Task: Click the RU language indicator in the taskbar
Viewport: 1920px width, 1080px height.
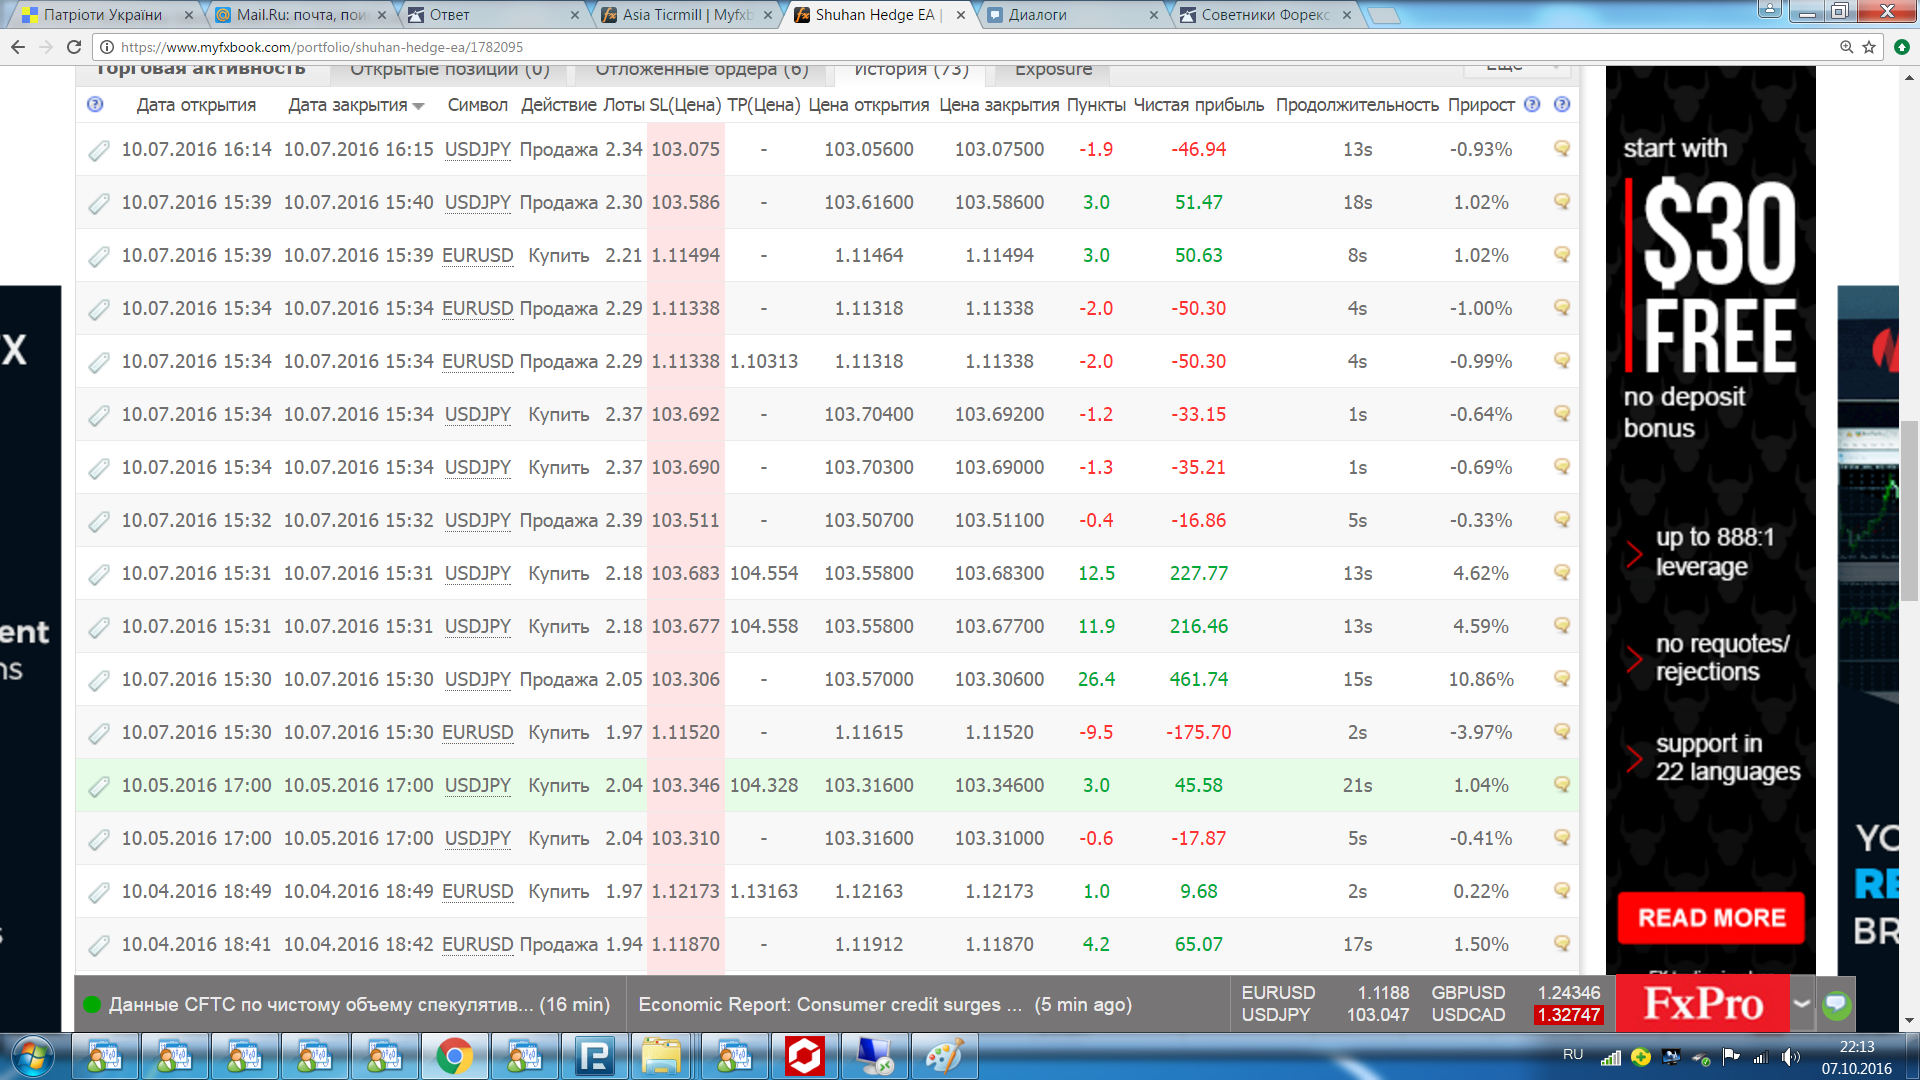Action: click(1573, 1055)
